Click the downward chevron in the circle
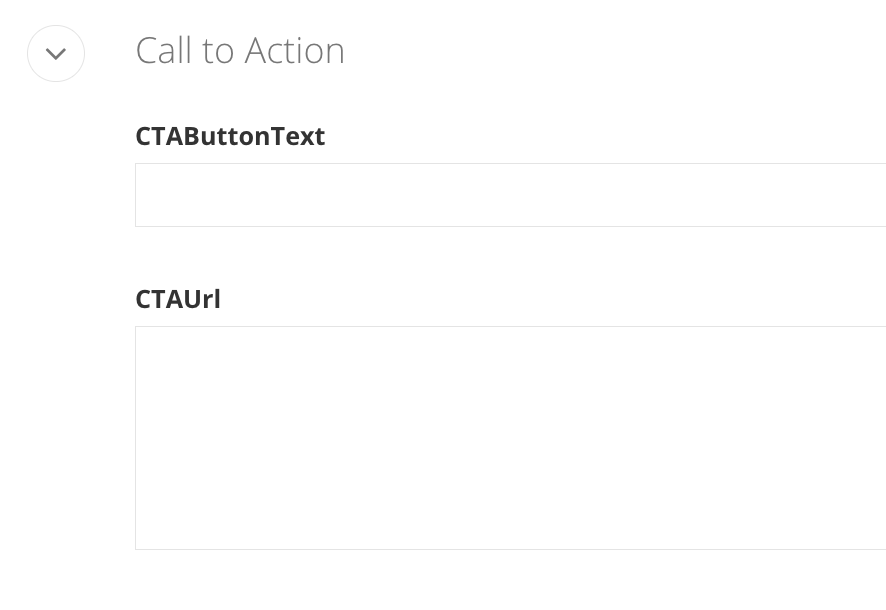Image resolution: width=886 pixels, height=610 pixels. (x=56, y=54)
